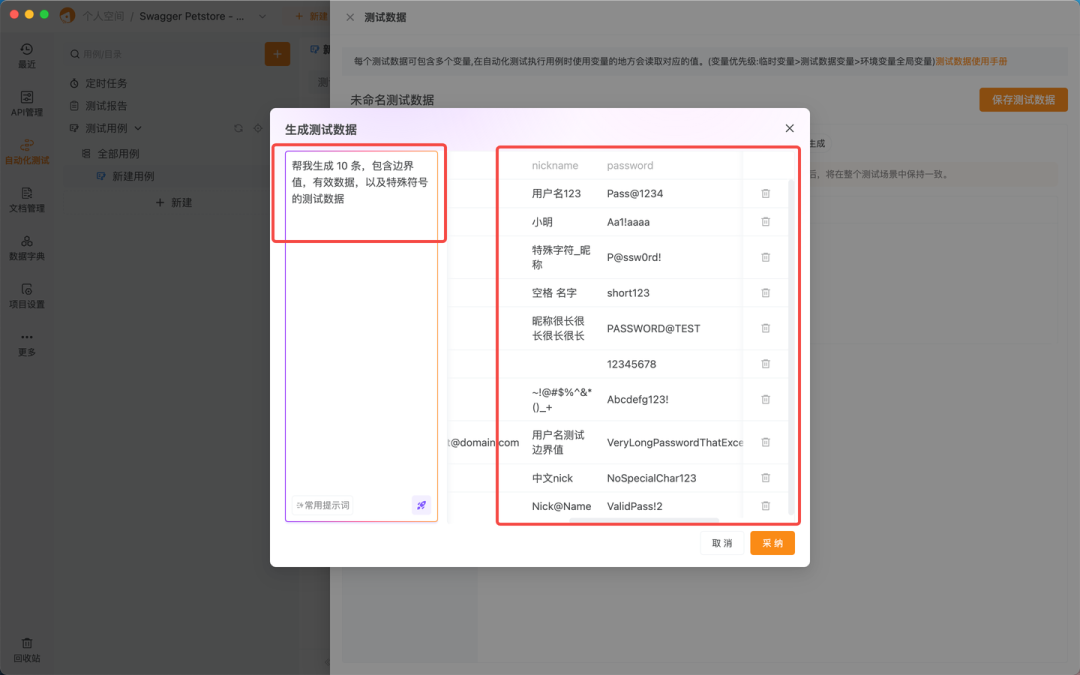
Task: Switch to the 测试数据 tab
Action: click(x=385, y=17)
